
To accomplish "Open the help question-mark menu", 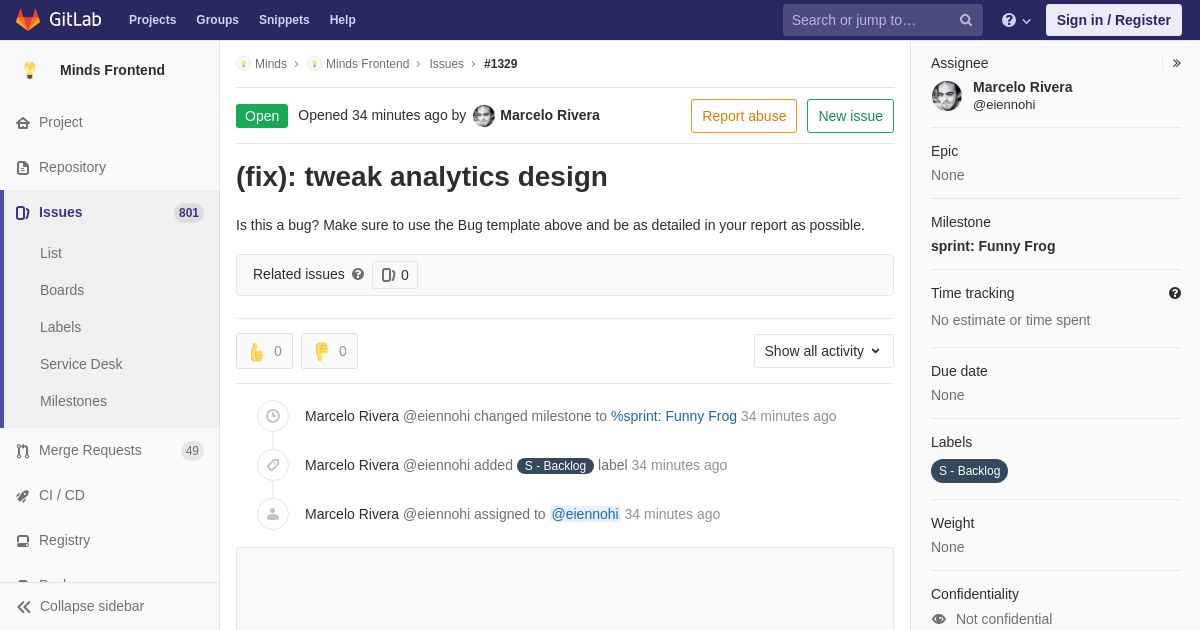I will point(1016,20).
